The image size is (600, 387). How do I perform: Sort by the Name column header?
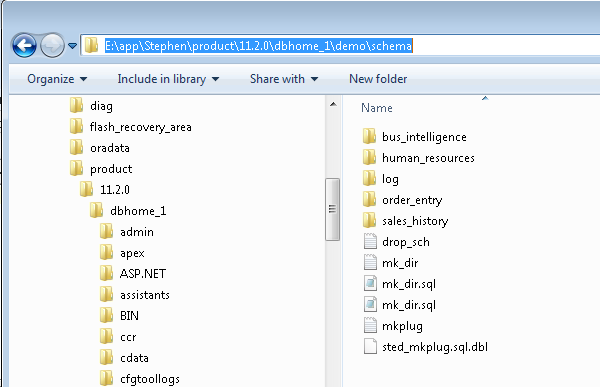(377, 108)
